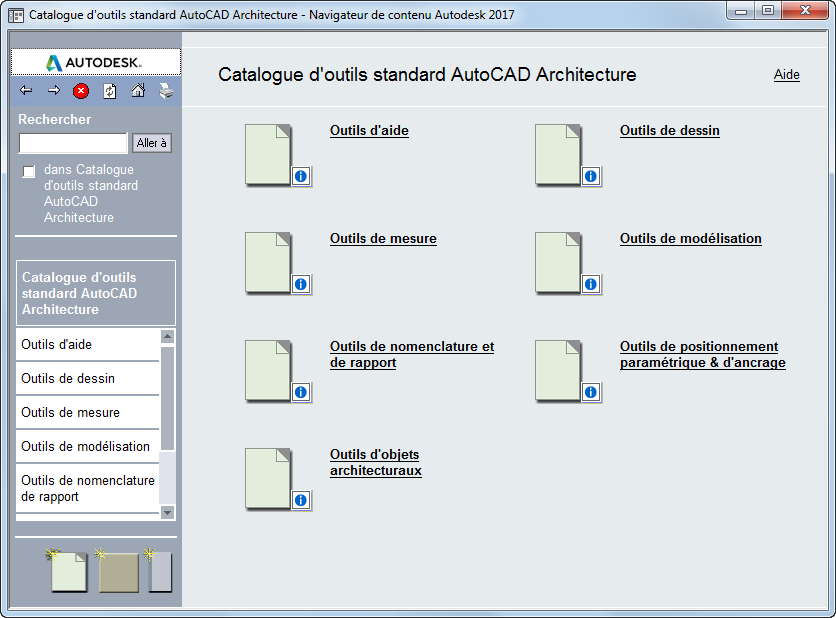Viewport: 836px width, 618px height.
Task: Open the 'Outils de mesure' link
Action: (383, 238)
